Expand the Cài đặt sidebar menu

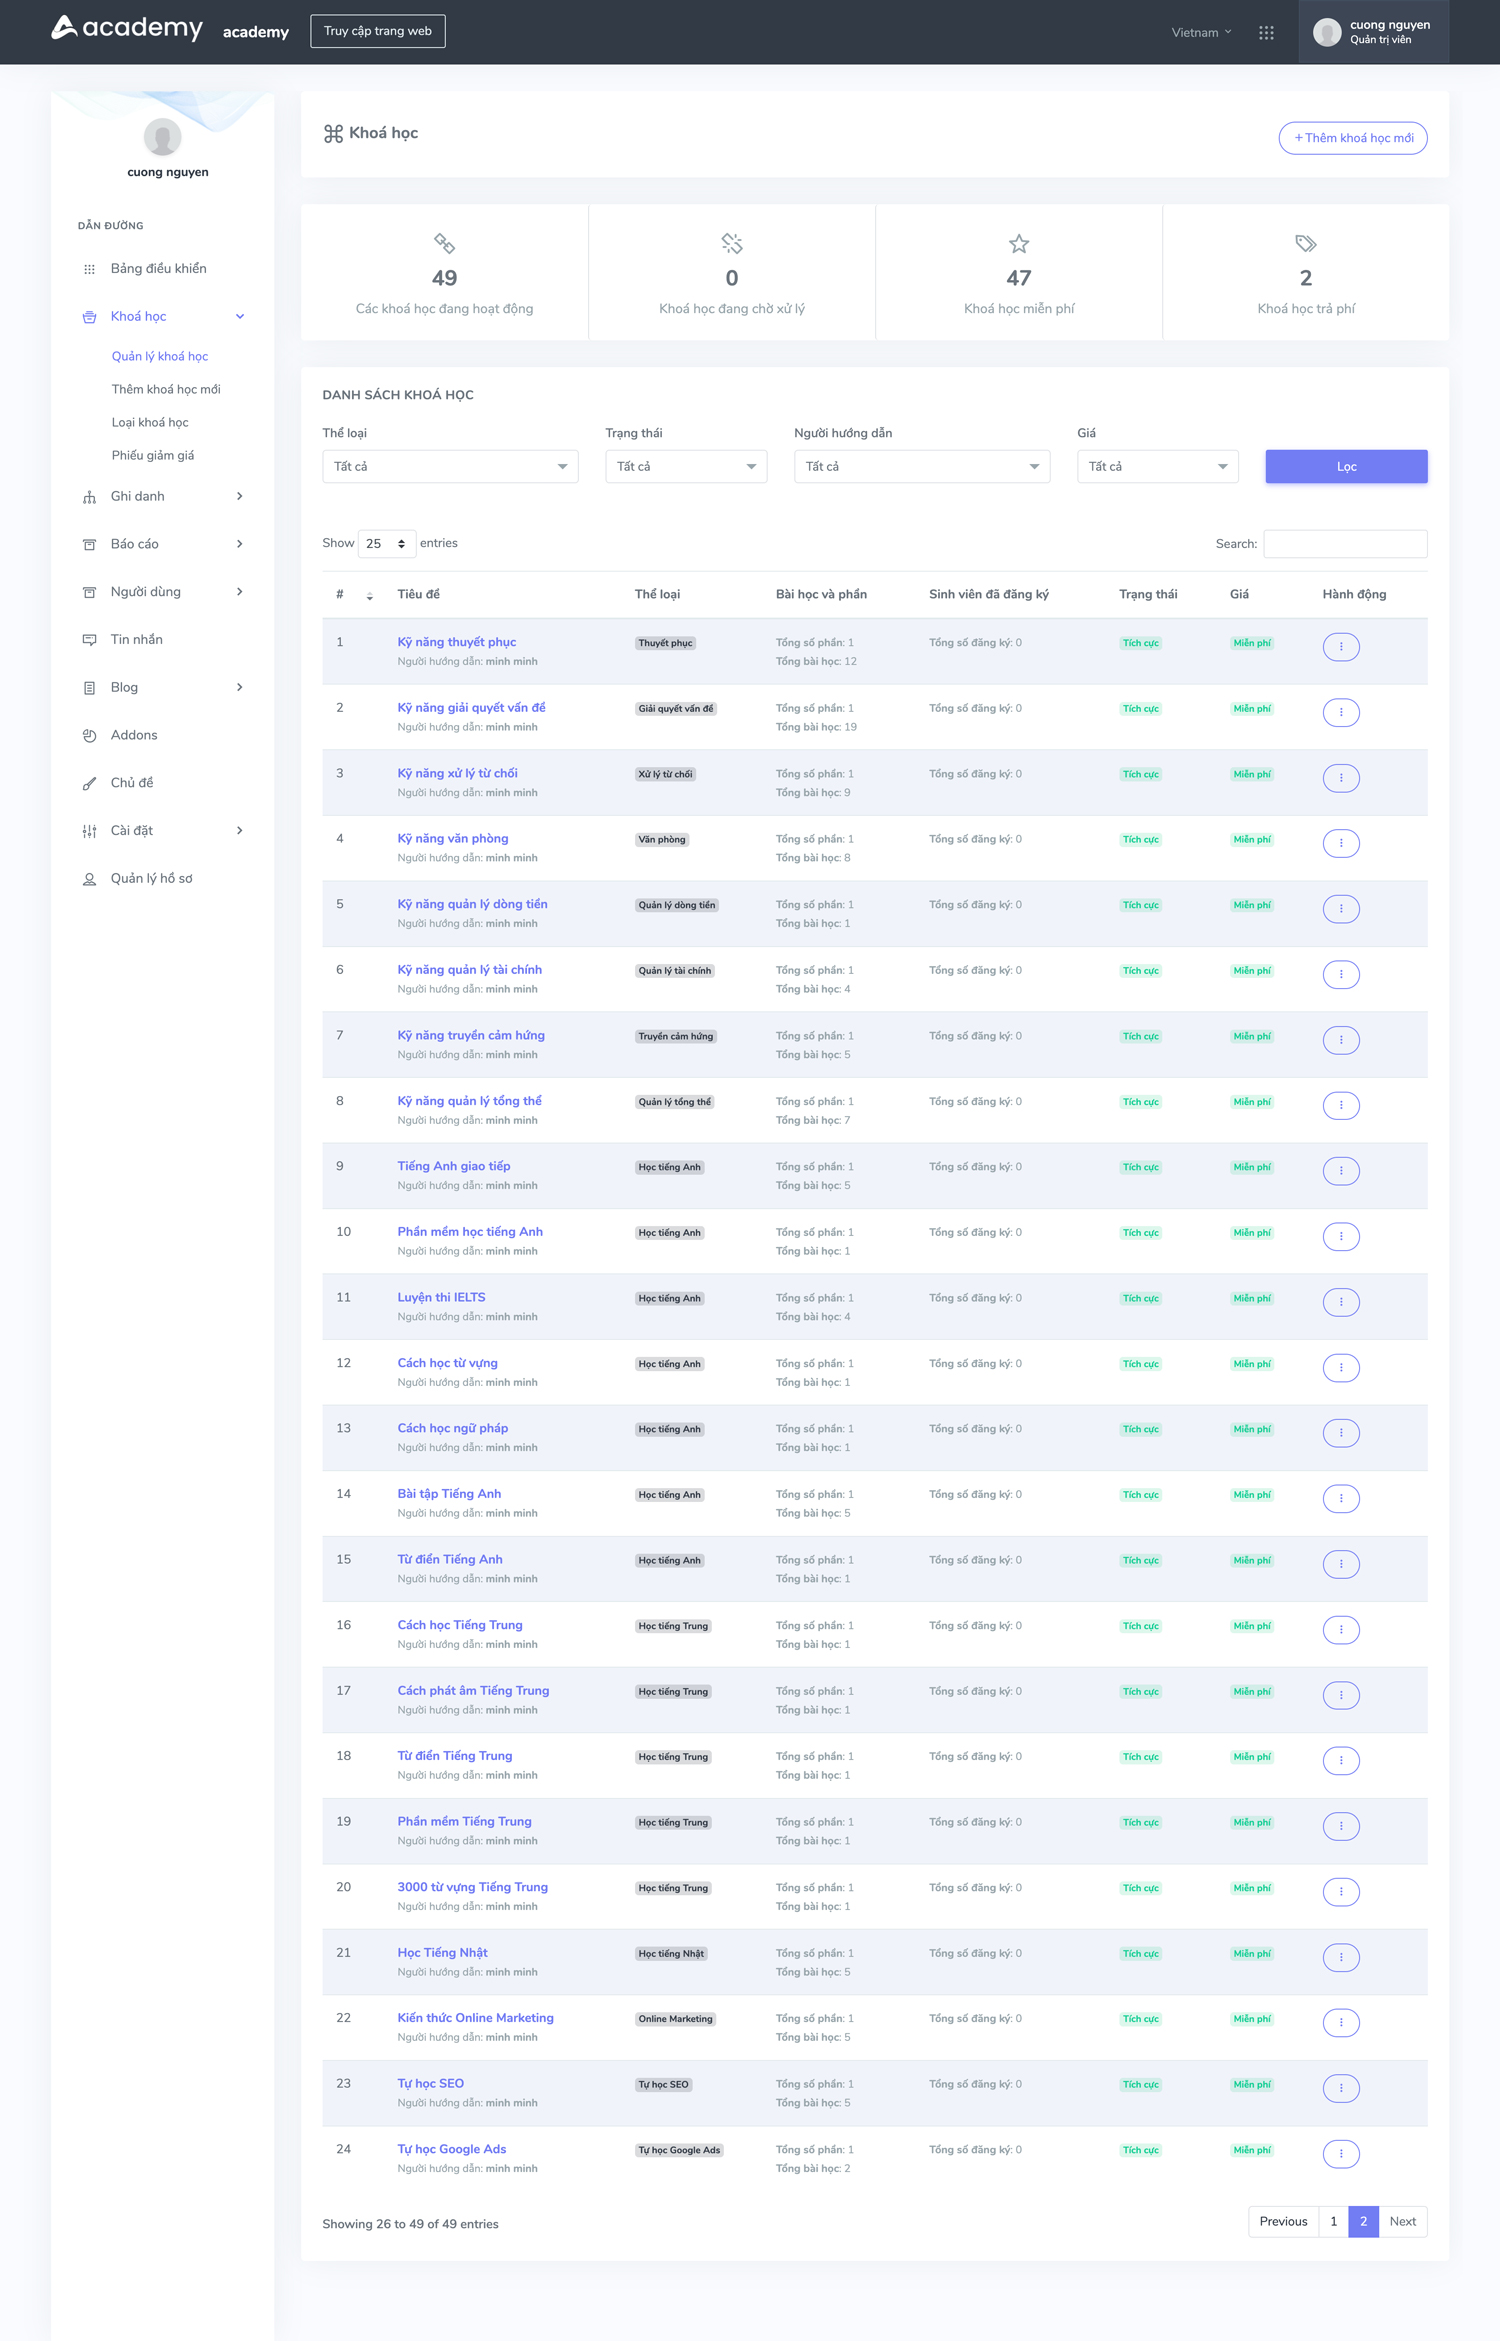click(x=163, y=831)
